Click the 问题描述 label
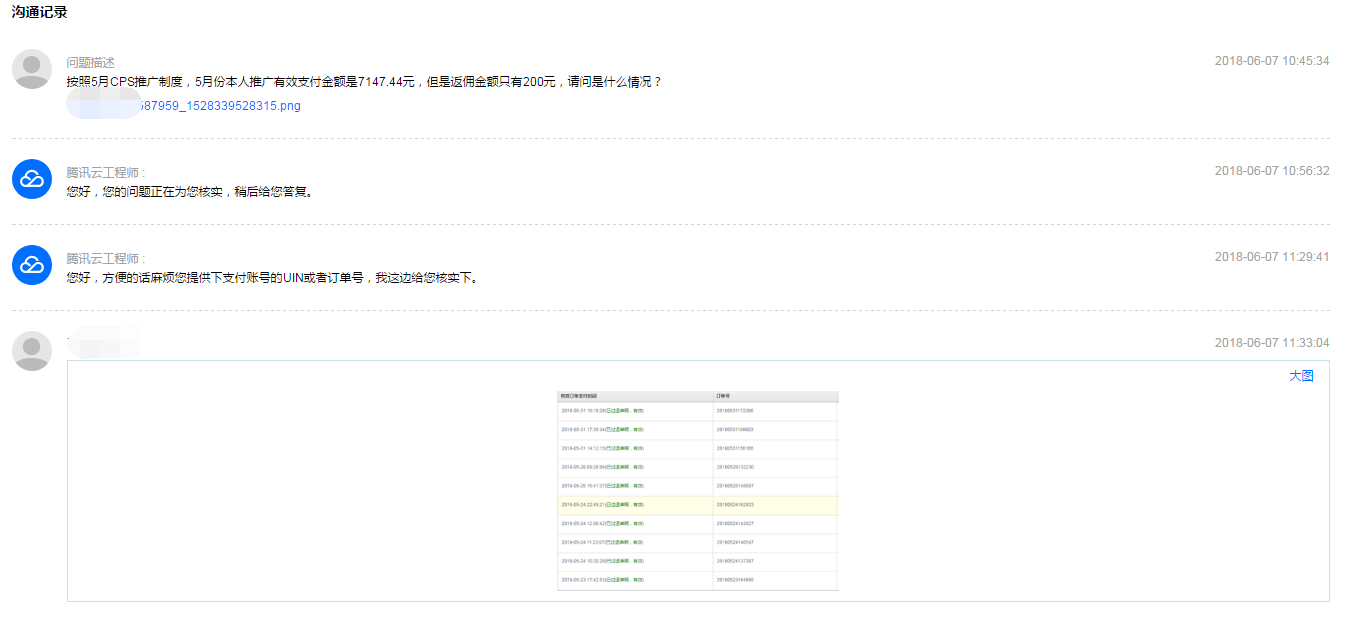1347x617 pixels. (x=91, y=63)
